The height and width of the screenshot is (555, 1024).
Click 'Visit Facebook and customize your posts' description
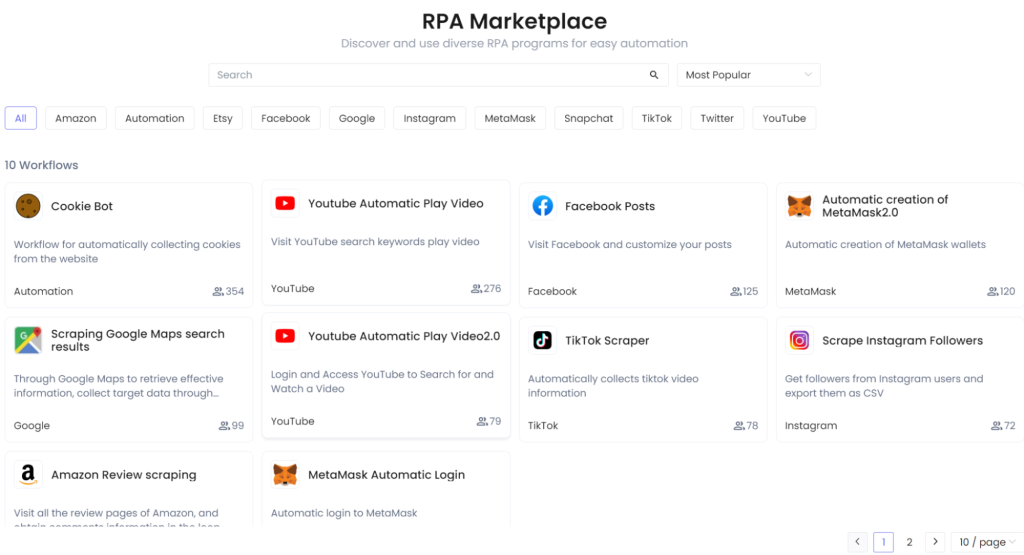pos(630,245)
